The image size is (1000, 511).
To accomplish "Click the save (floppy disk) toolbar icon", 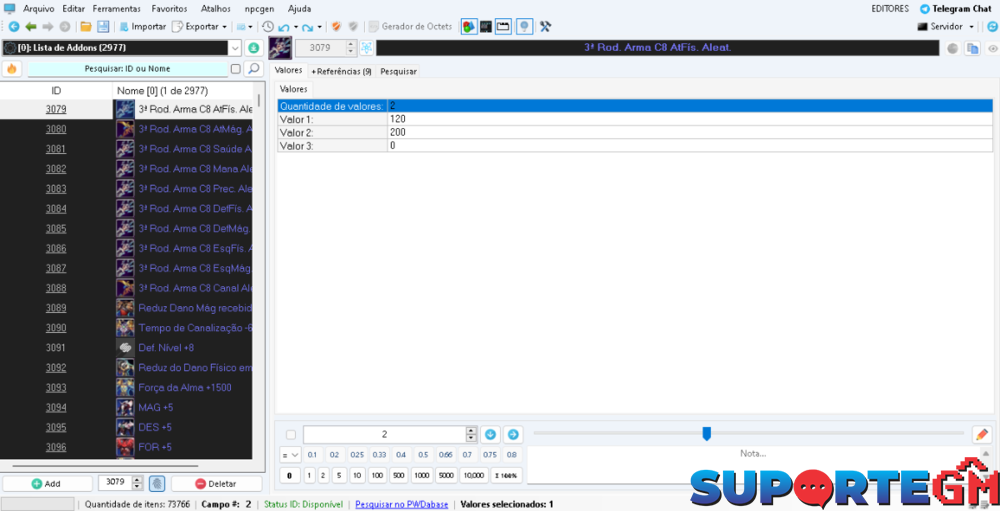I will pyautogui.click(x=103, y=27).
